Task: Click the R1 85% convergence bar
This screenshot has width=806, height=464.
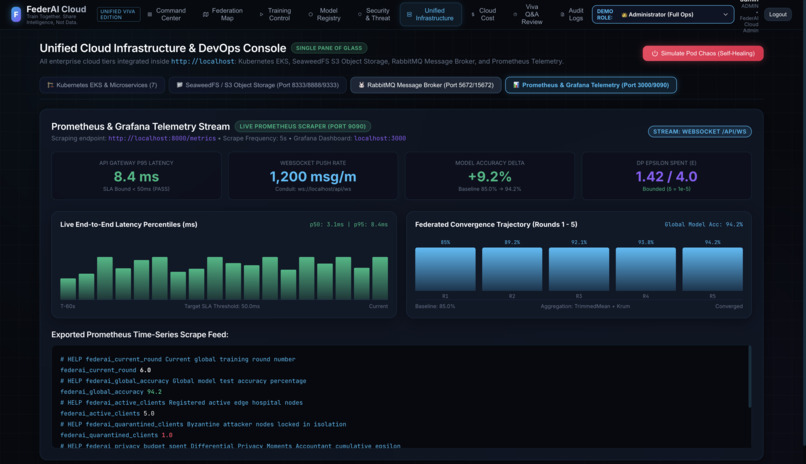Action: (445, 269)
